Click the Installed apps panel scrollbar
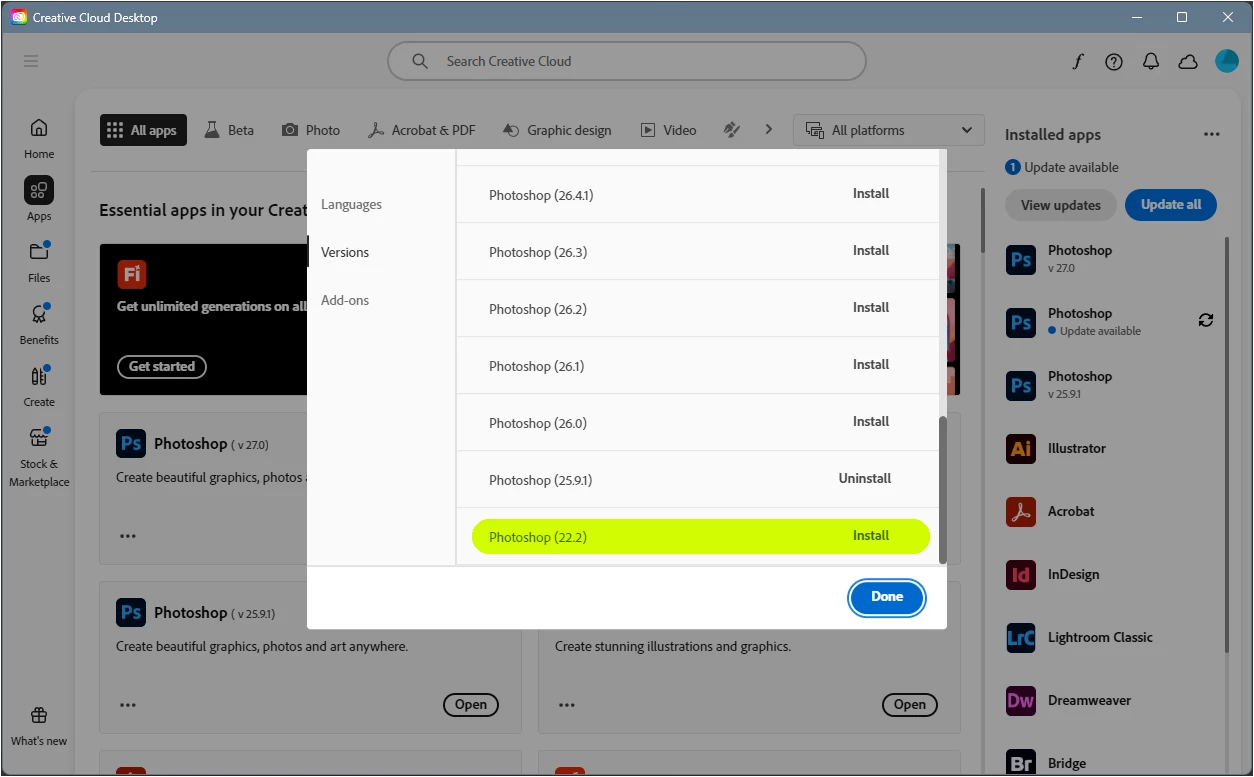Screen dimensions: 1254x777 [1228, 444]
